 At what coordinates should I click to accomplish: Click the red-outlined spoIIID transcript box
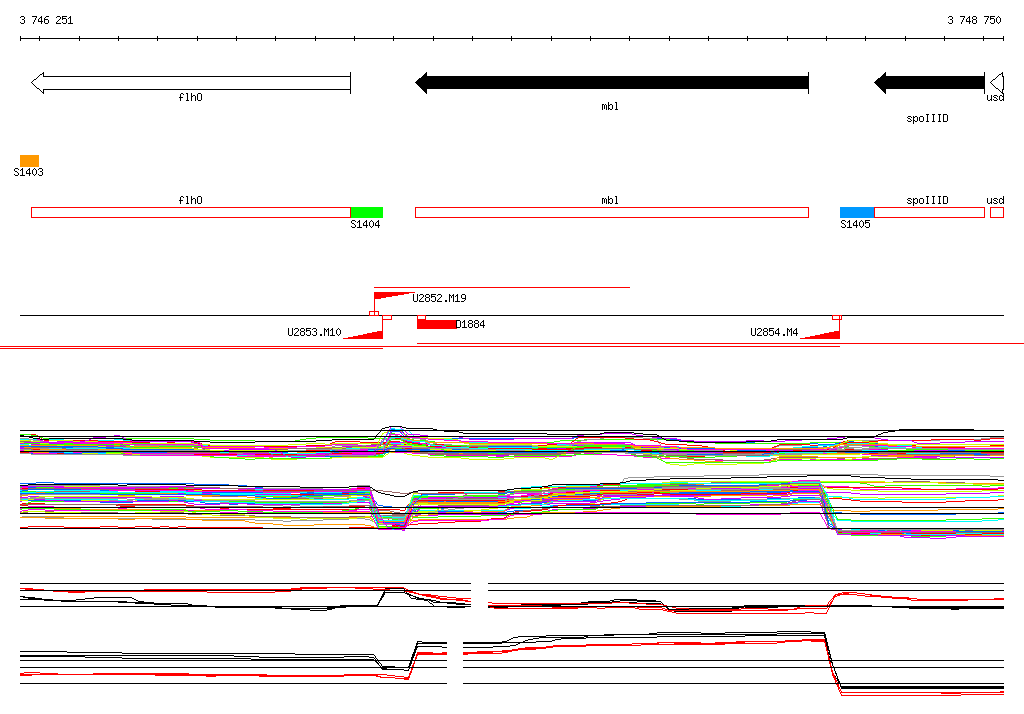(929, 212)
